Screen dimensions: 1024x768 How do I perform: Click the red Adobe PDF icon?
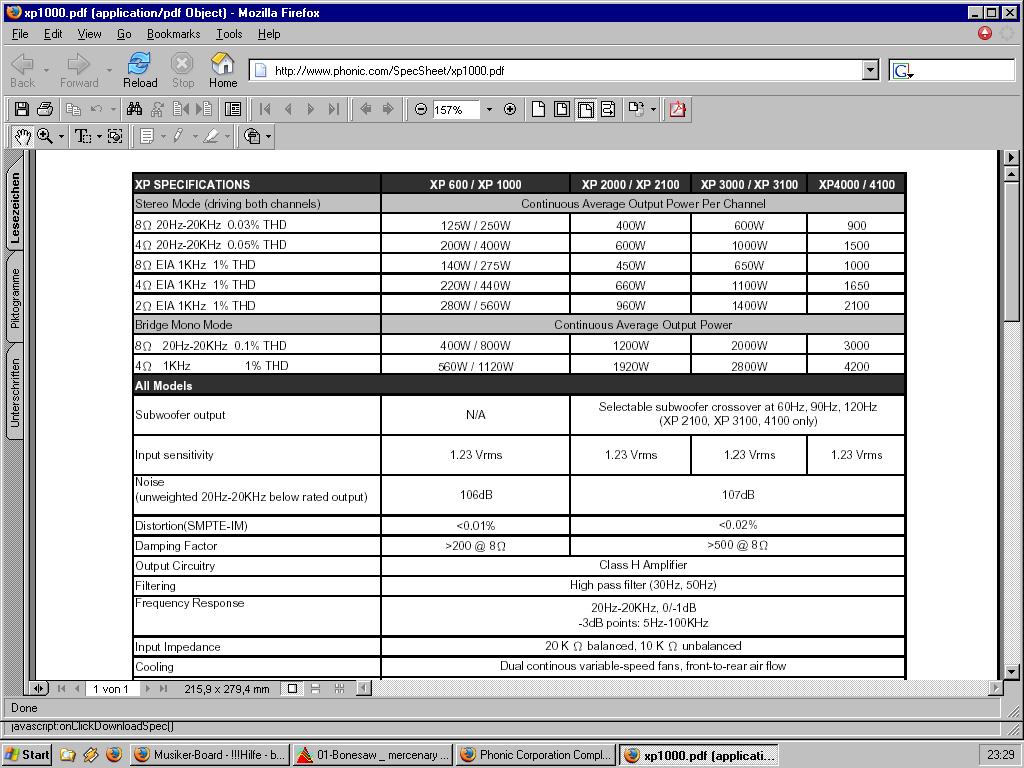[678, 109]
